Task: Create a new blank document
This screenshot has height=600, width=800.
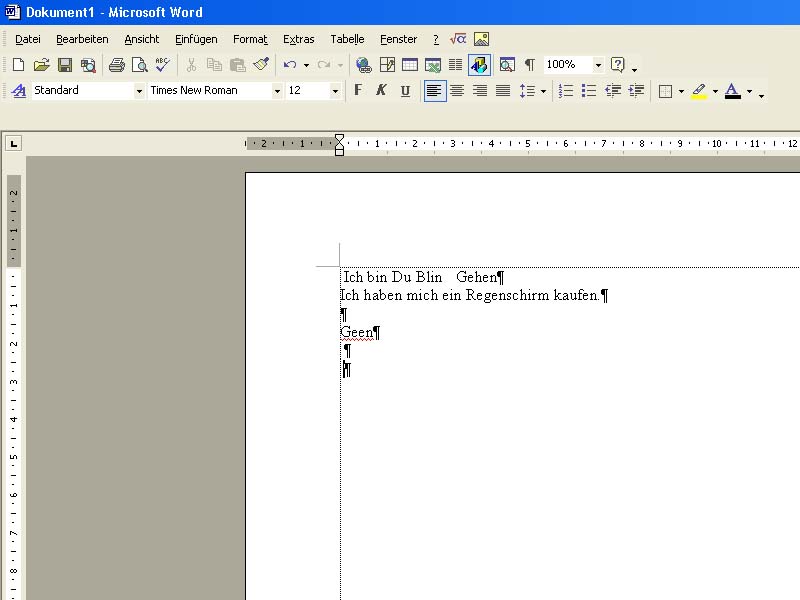Action: click(x=18, y=65)
